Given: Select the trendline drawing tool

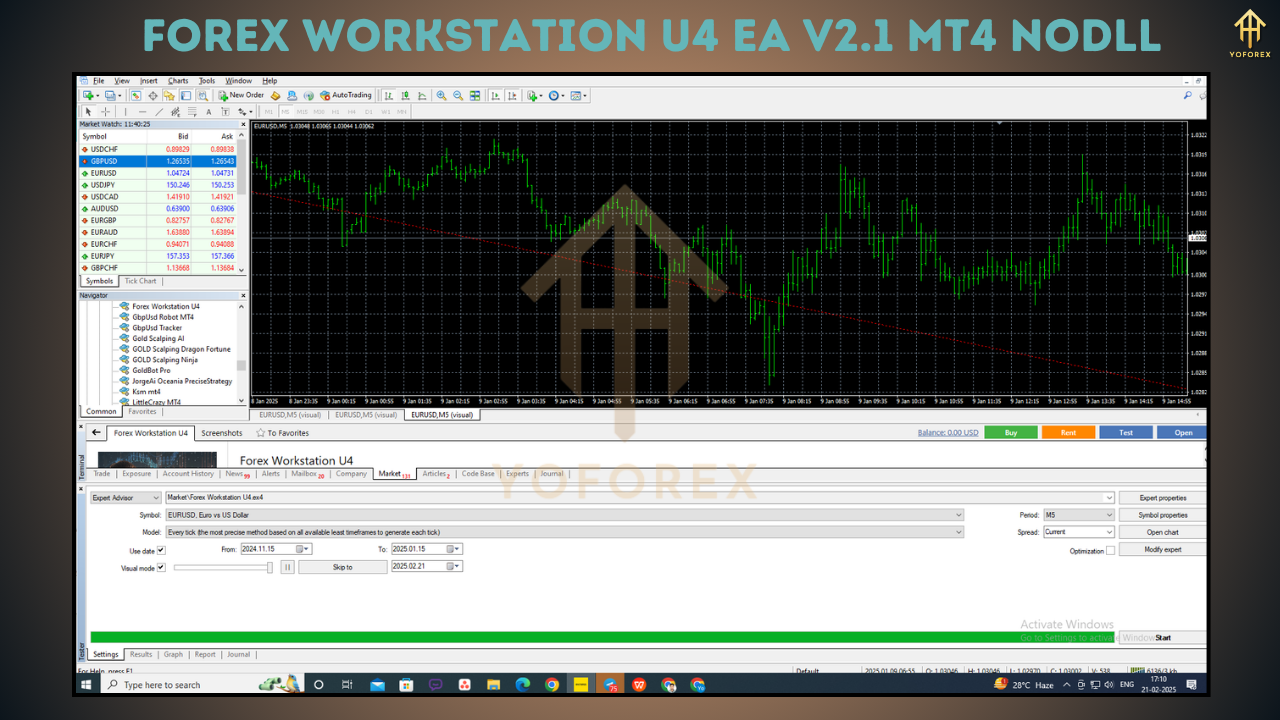Looking at the screenshot, I should pyautogui.click(x=159, y=112).
